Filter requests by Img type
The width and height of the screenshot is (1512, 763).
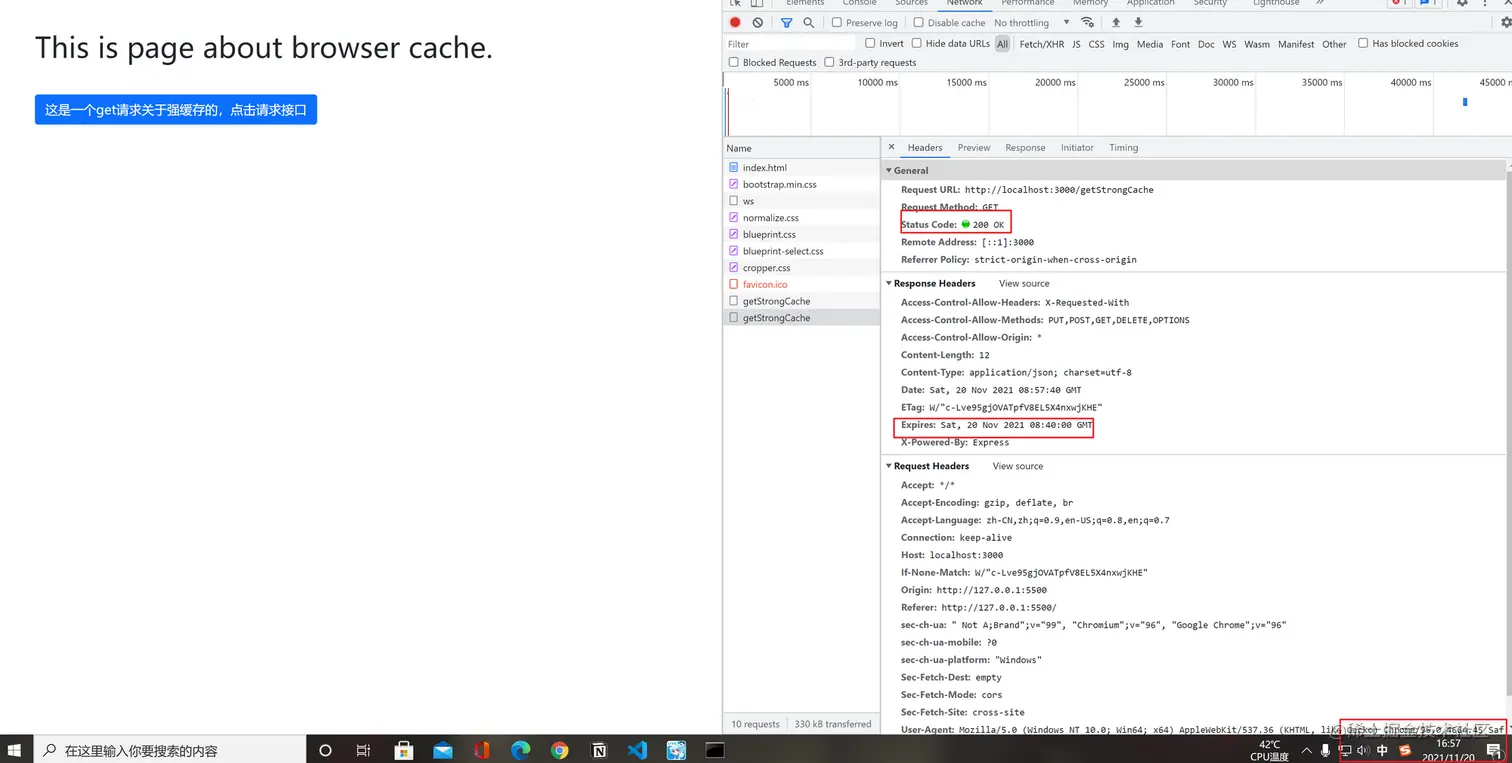(1121, 44)
